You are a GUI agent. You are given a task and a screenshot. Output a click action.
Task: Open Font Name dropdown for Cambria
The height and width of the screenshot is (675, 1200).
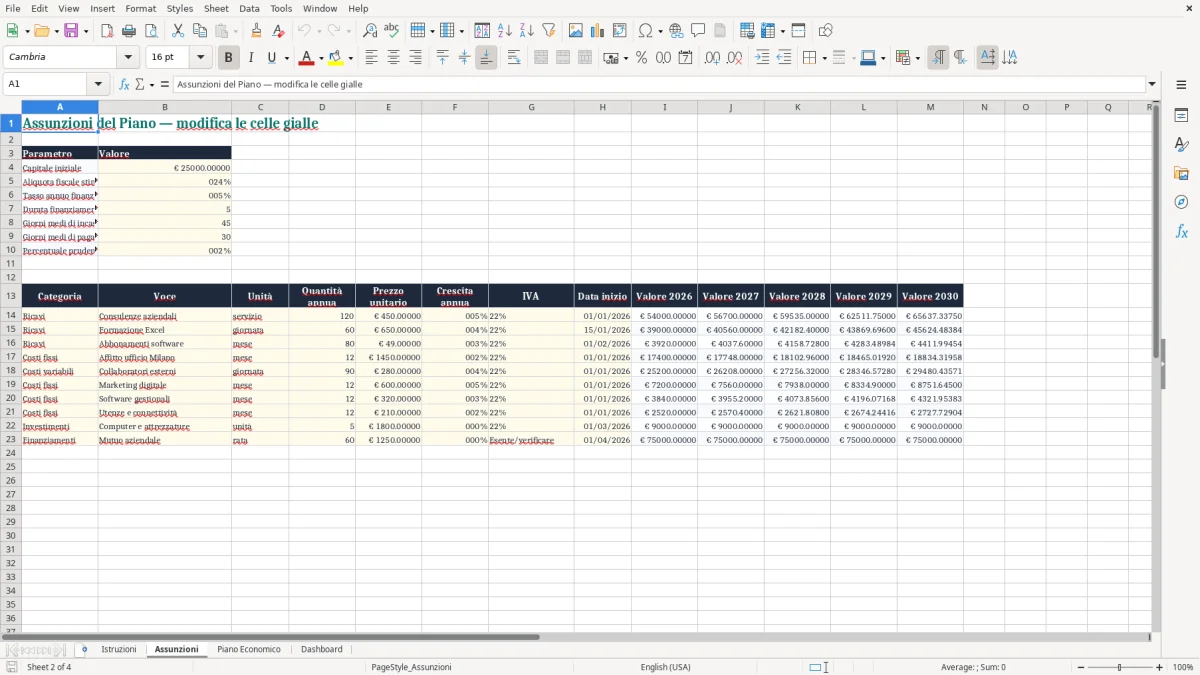click(x=127, y=57)
